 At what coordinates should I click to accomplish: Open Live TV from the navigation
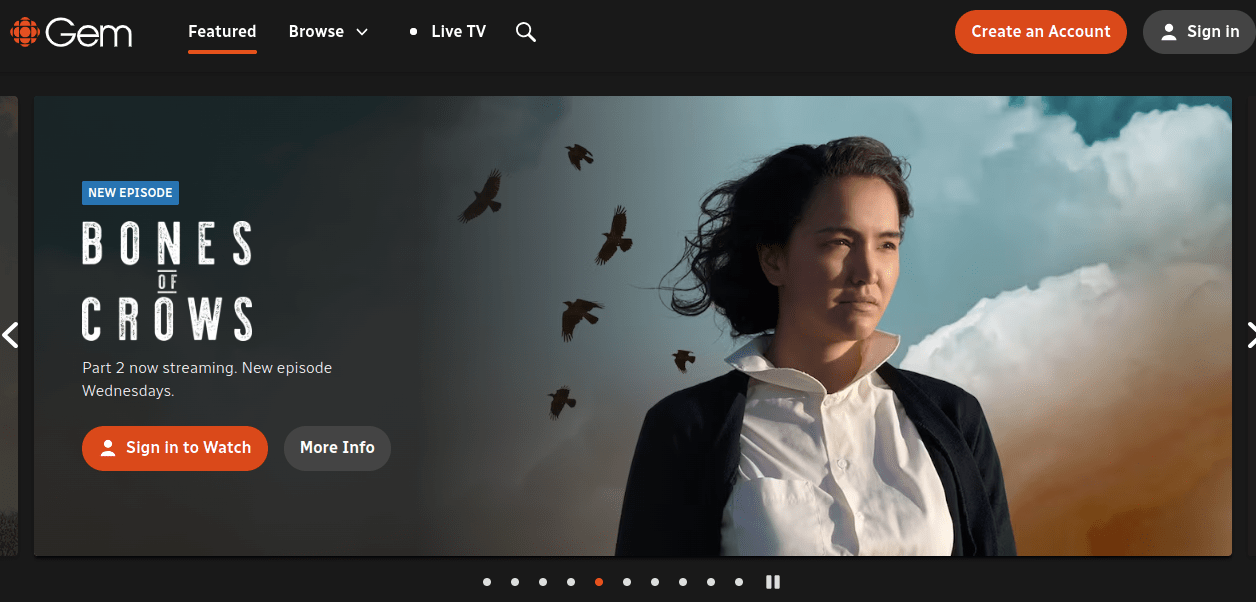click(447, 32)
